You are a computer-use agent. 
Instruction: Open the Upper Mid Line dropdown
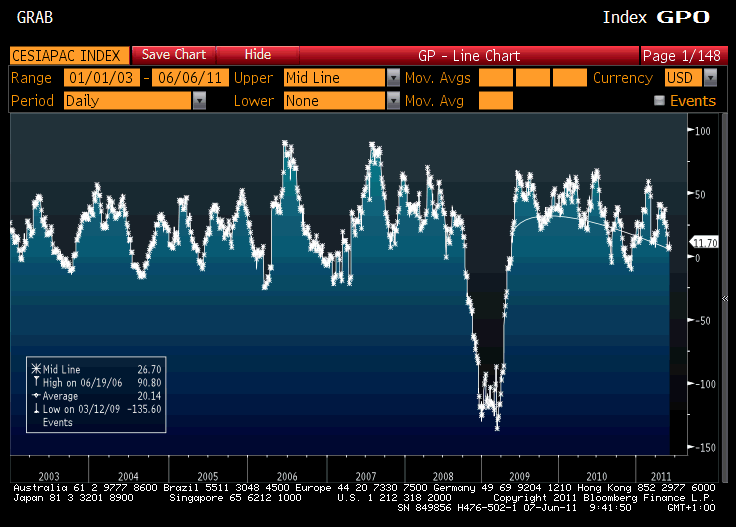(393, 78)
